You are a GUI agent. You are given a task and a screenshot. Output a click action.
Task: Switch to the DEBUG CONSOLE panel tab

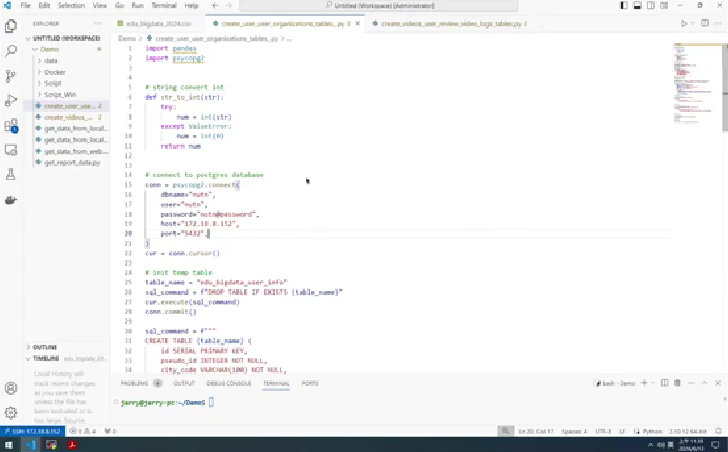point(228,383)
